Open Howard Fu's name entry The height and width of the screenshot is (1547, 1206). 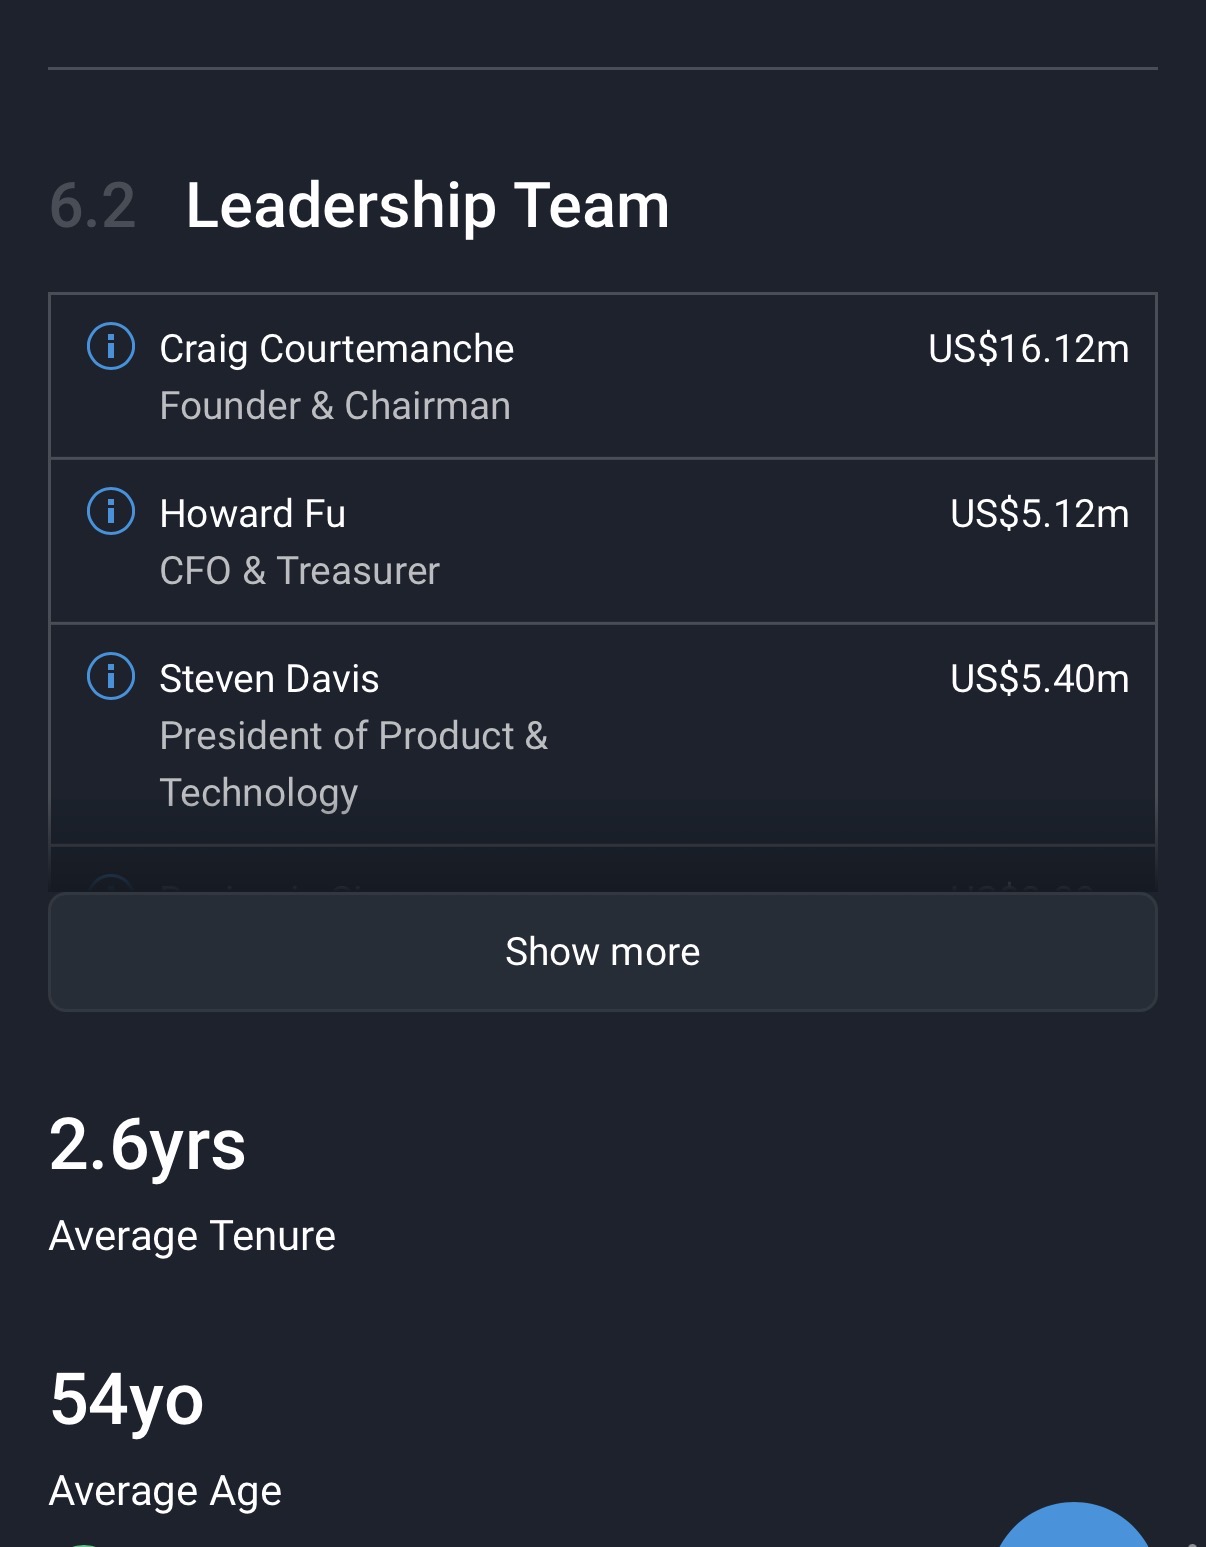pyautogui.click(x=252, y=514)
